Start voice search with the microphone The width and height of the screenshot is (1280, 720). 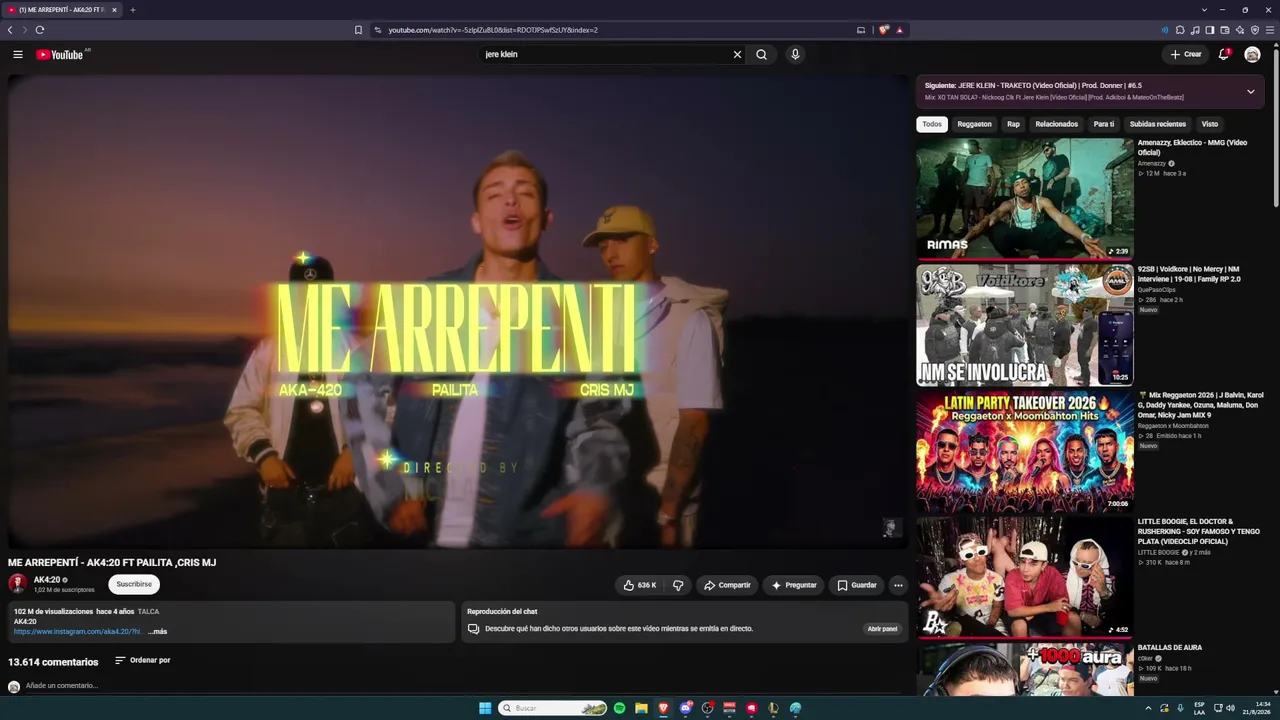click(x=795, y=55)
